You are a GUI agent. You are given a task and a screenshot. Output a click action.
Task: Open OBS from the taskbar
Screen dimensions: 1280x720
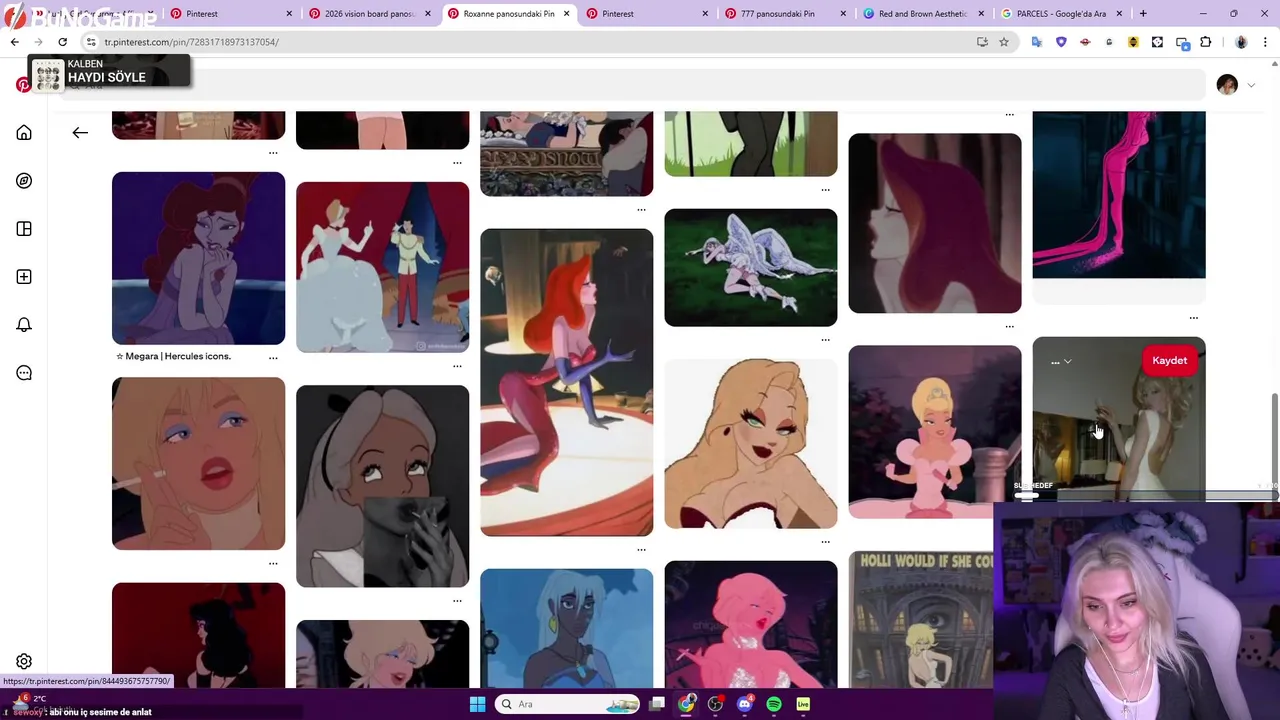coord(715,704)
